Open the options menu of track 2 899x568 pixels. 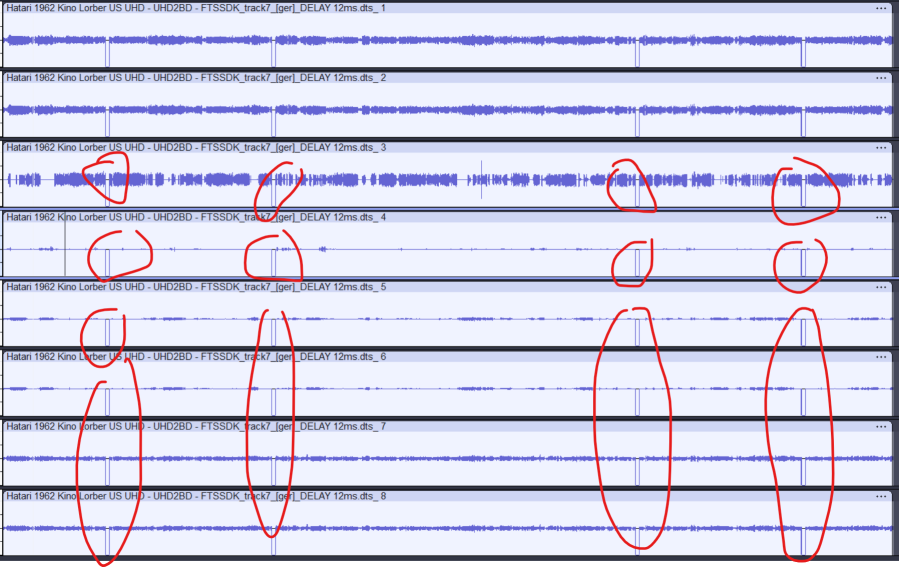(x=881, y=78)
